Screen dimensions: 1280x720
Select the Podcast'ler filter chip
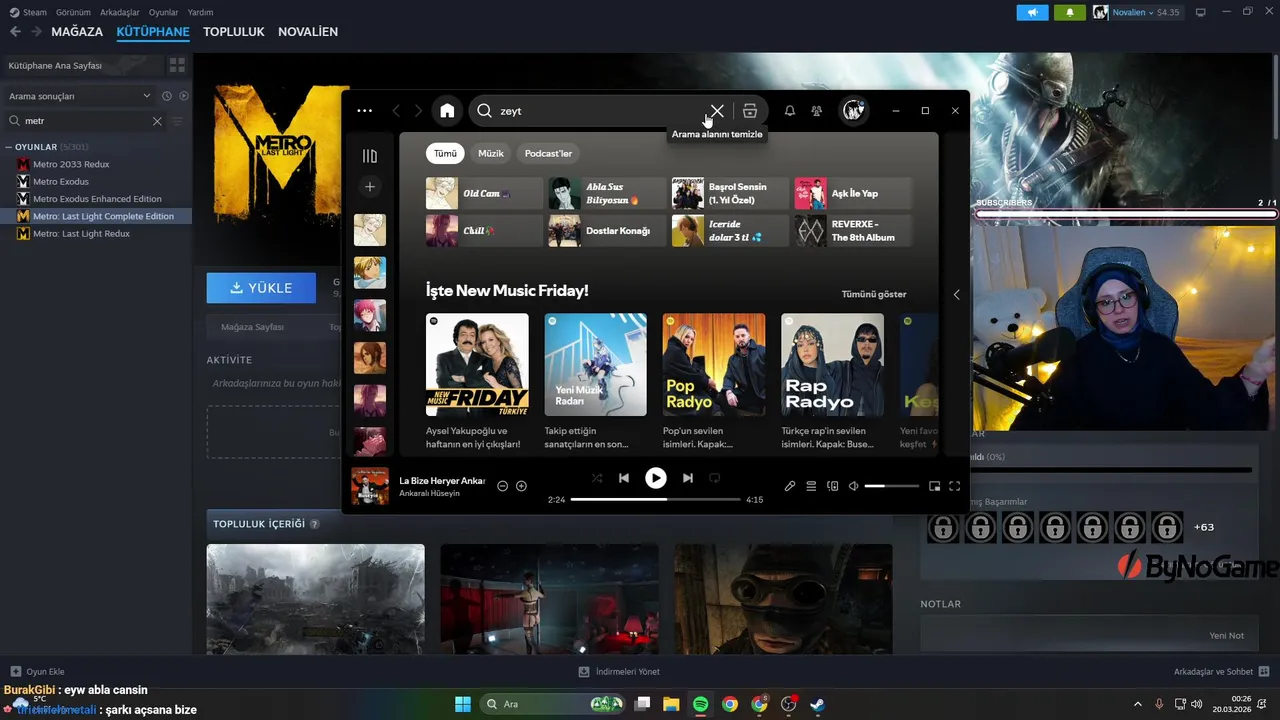(548, 153)
